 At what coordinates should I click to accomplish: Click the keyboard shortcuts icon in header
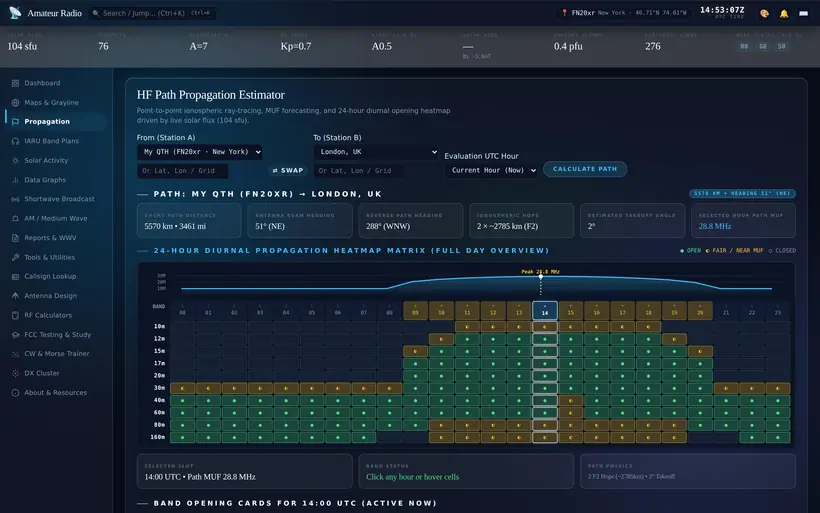click(803, 14)
